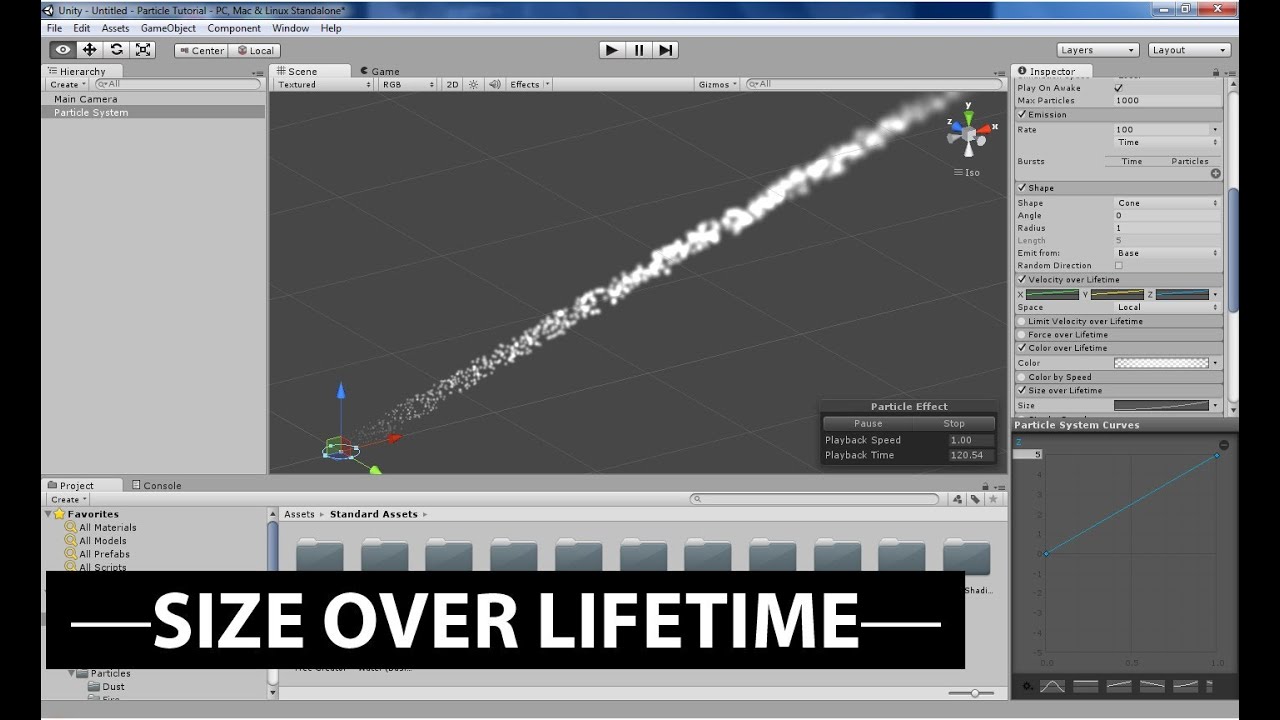
Task: Click the scene orientation gizmo cube
Action: coord(967,132)
